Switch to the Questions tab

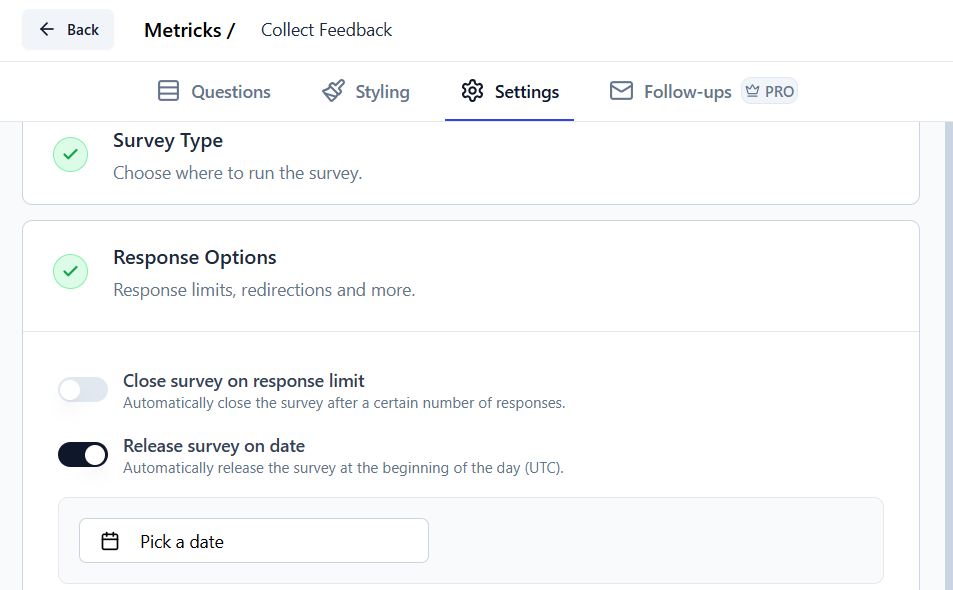(213, 91)
